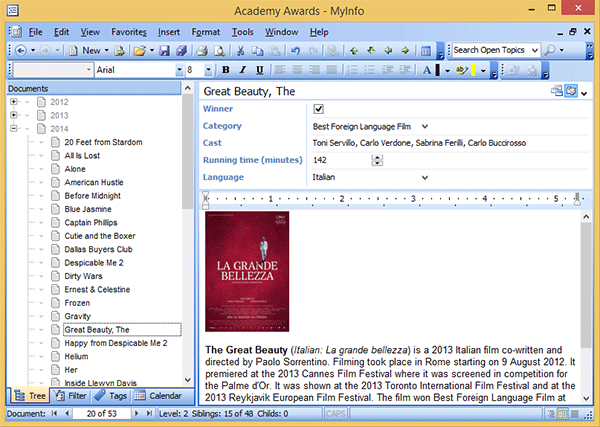Image resolution: width=600 pixels, height=427 pixels.
Task: Open the Language dropdown showing Italian
Action: click(x=425, y=177)
